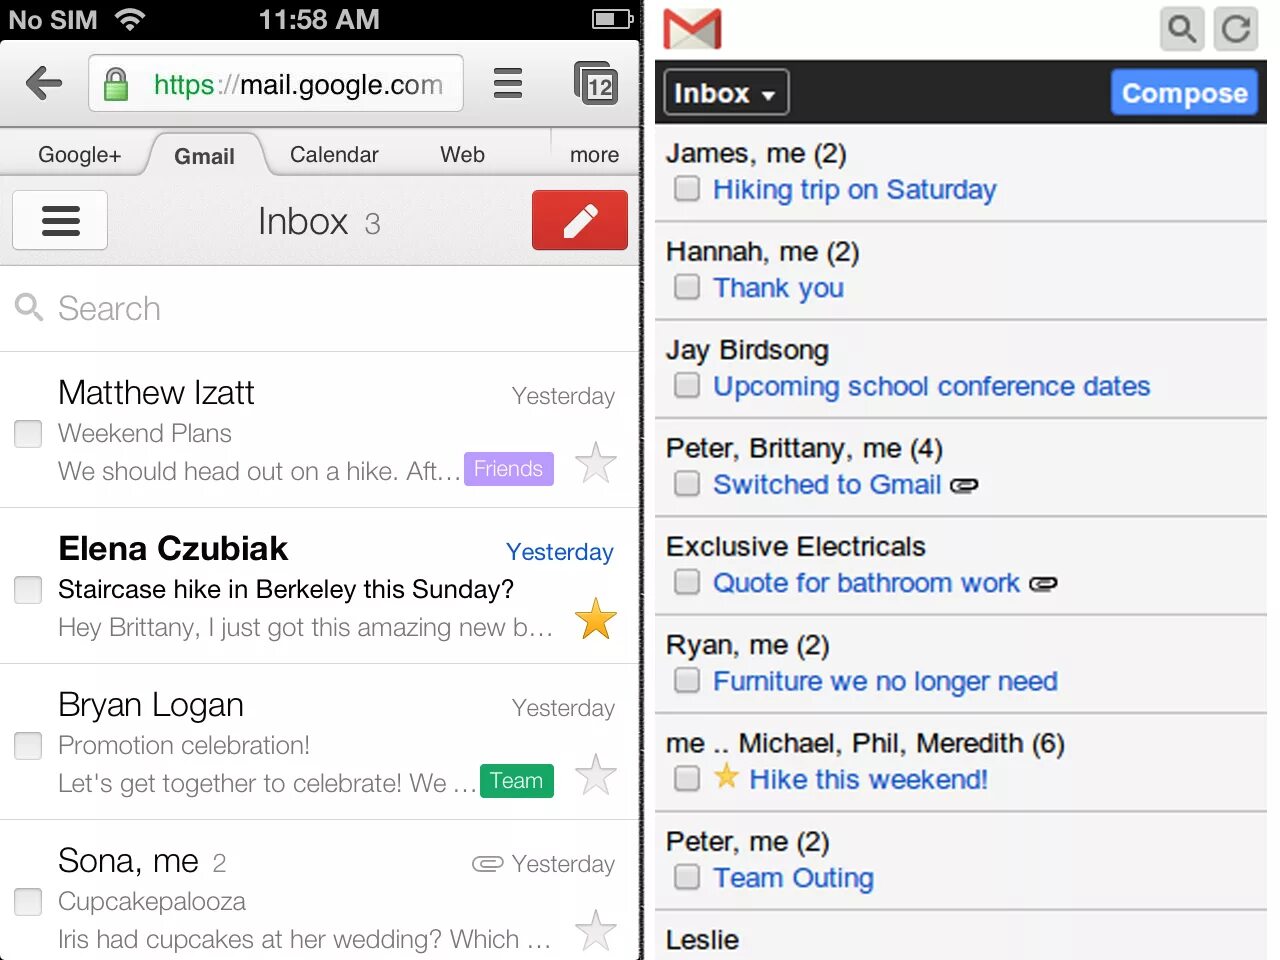Star the Bryan Logan Promotion celebration email
Image resolution: width=1280 pixels, height=960 pixels.
596,775
